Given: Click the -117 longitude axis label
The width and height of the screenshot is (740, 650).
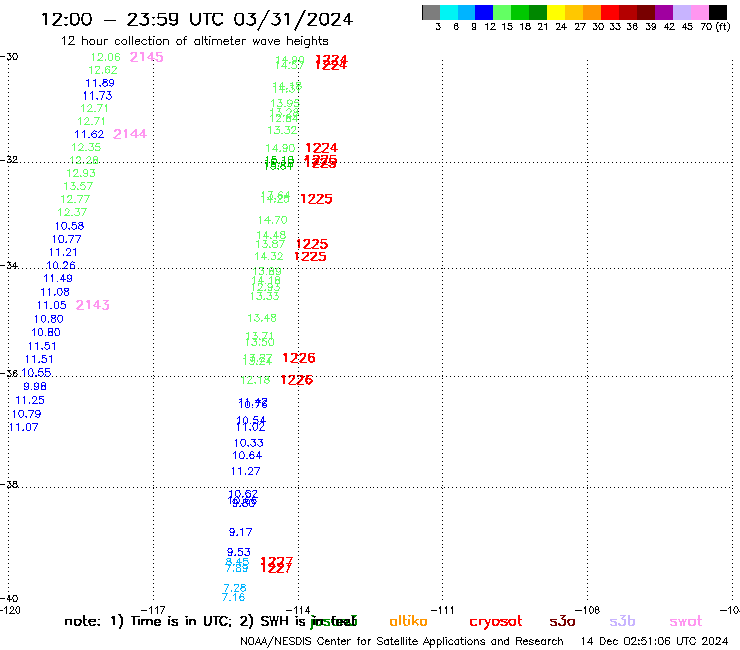Looking at the screenshot, I should [x=153, y=610].
